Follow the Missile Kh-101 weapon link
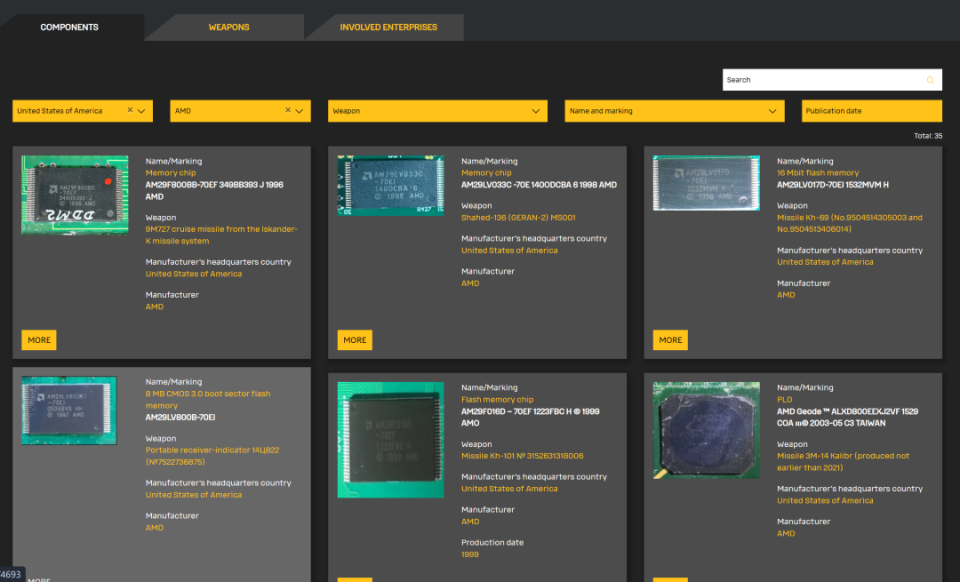The image size is (960, 582). (522, 456)
